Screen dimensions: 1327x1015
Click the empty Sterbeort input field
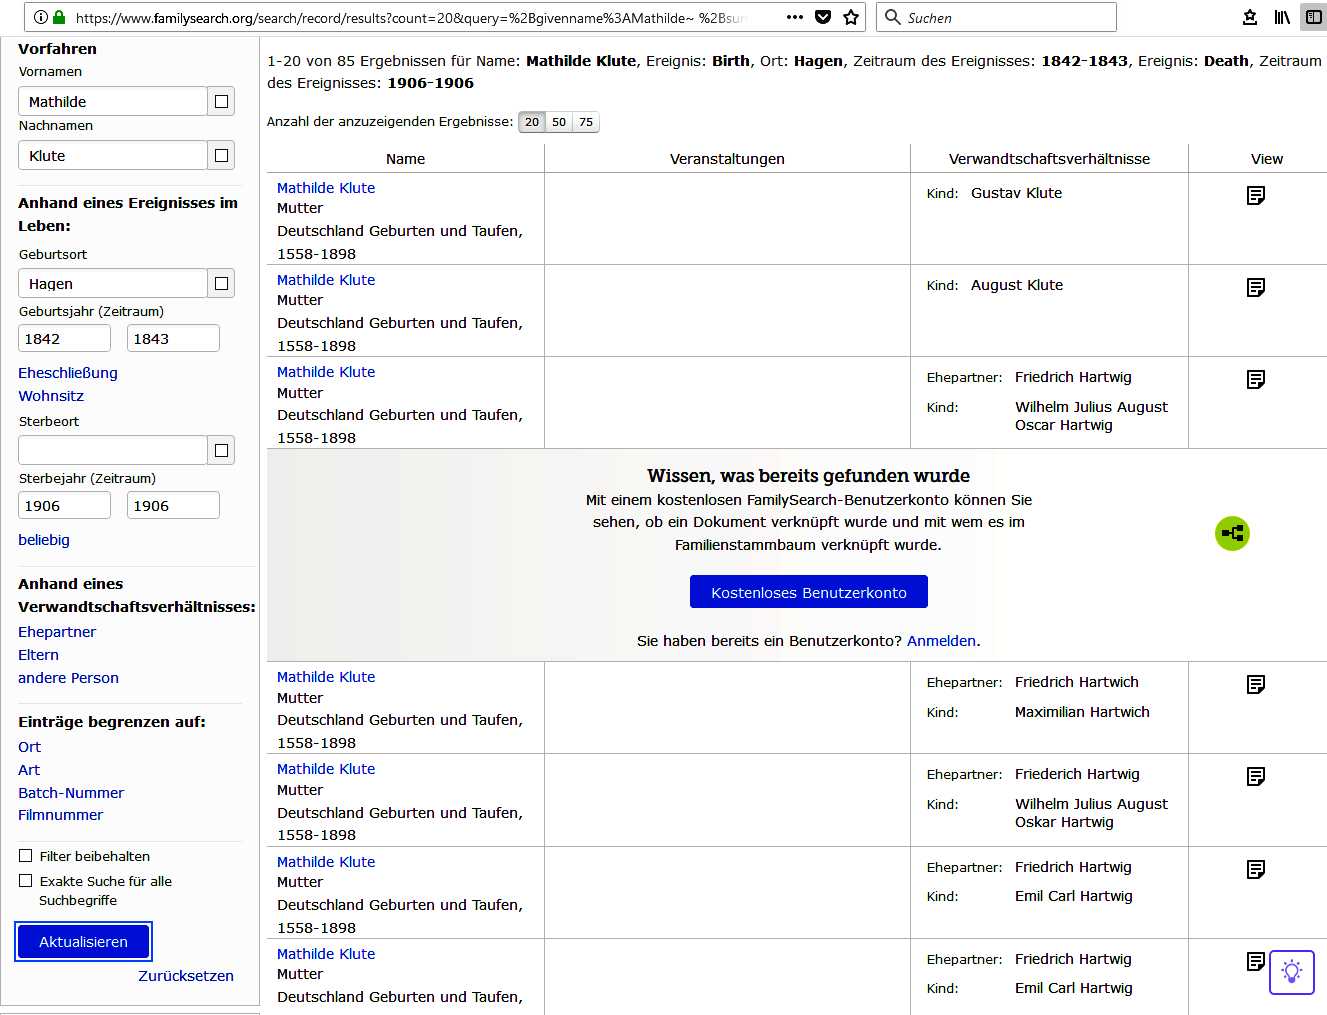point(113,450)
